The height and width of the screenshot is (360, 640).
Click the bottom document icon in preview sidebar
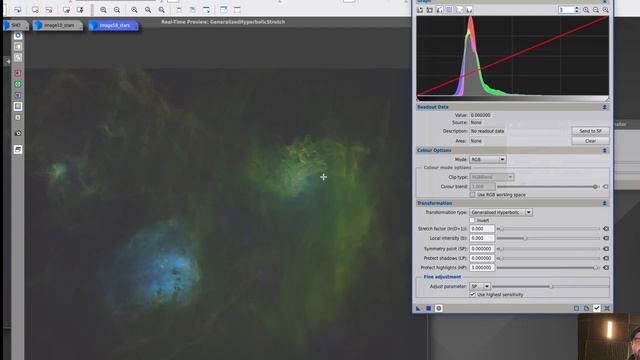[x=18, y=149]
